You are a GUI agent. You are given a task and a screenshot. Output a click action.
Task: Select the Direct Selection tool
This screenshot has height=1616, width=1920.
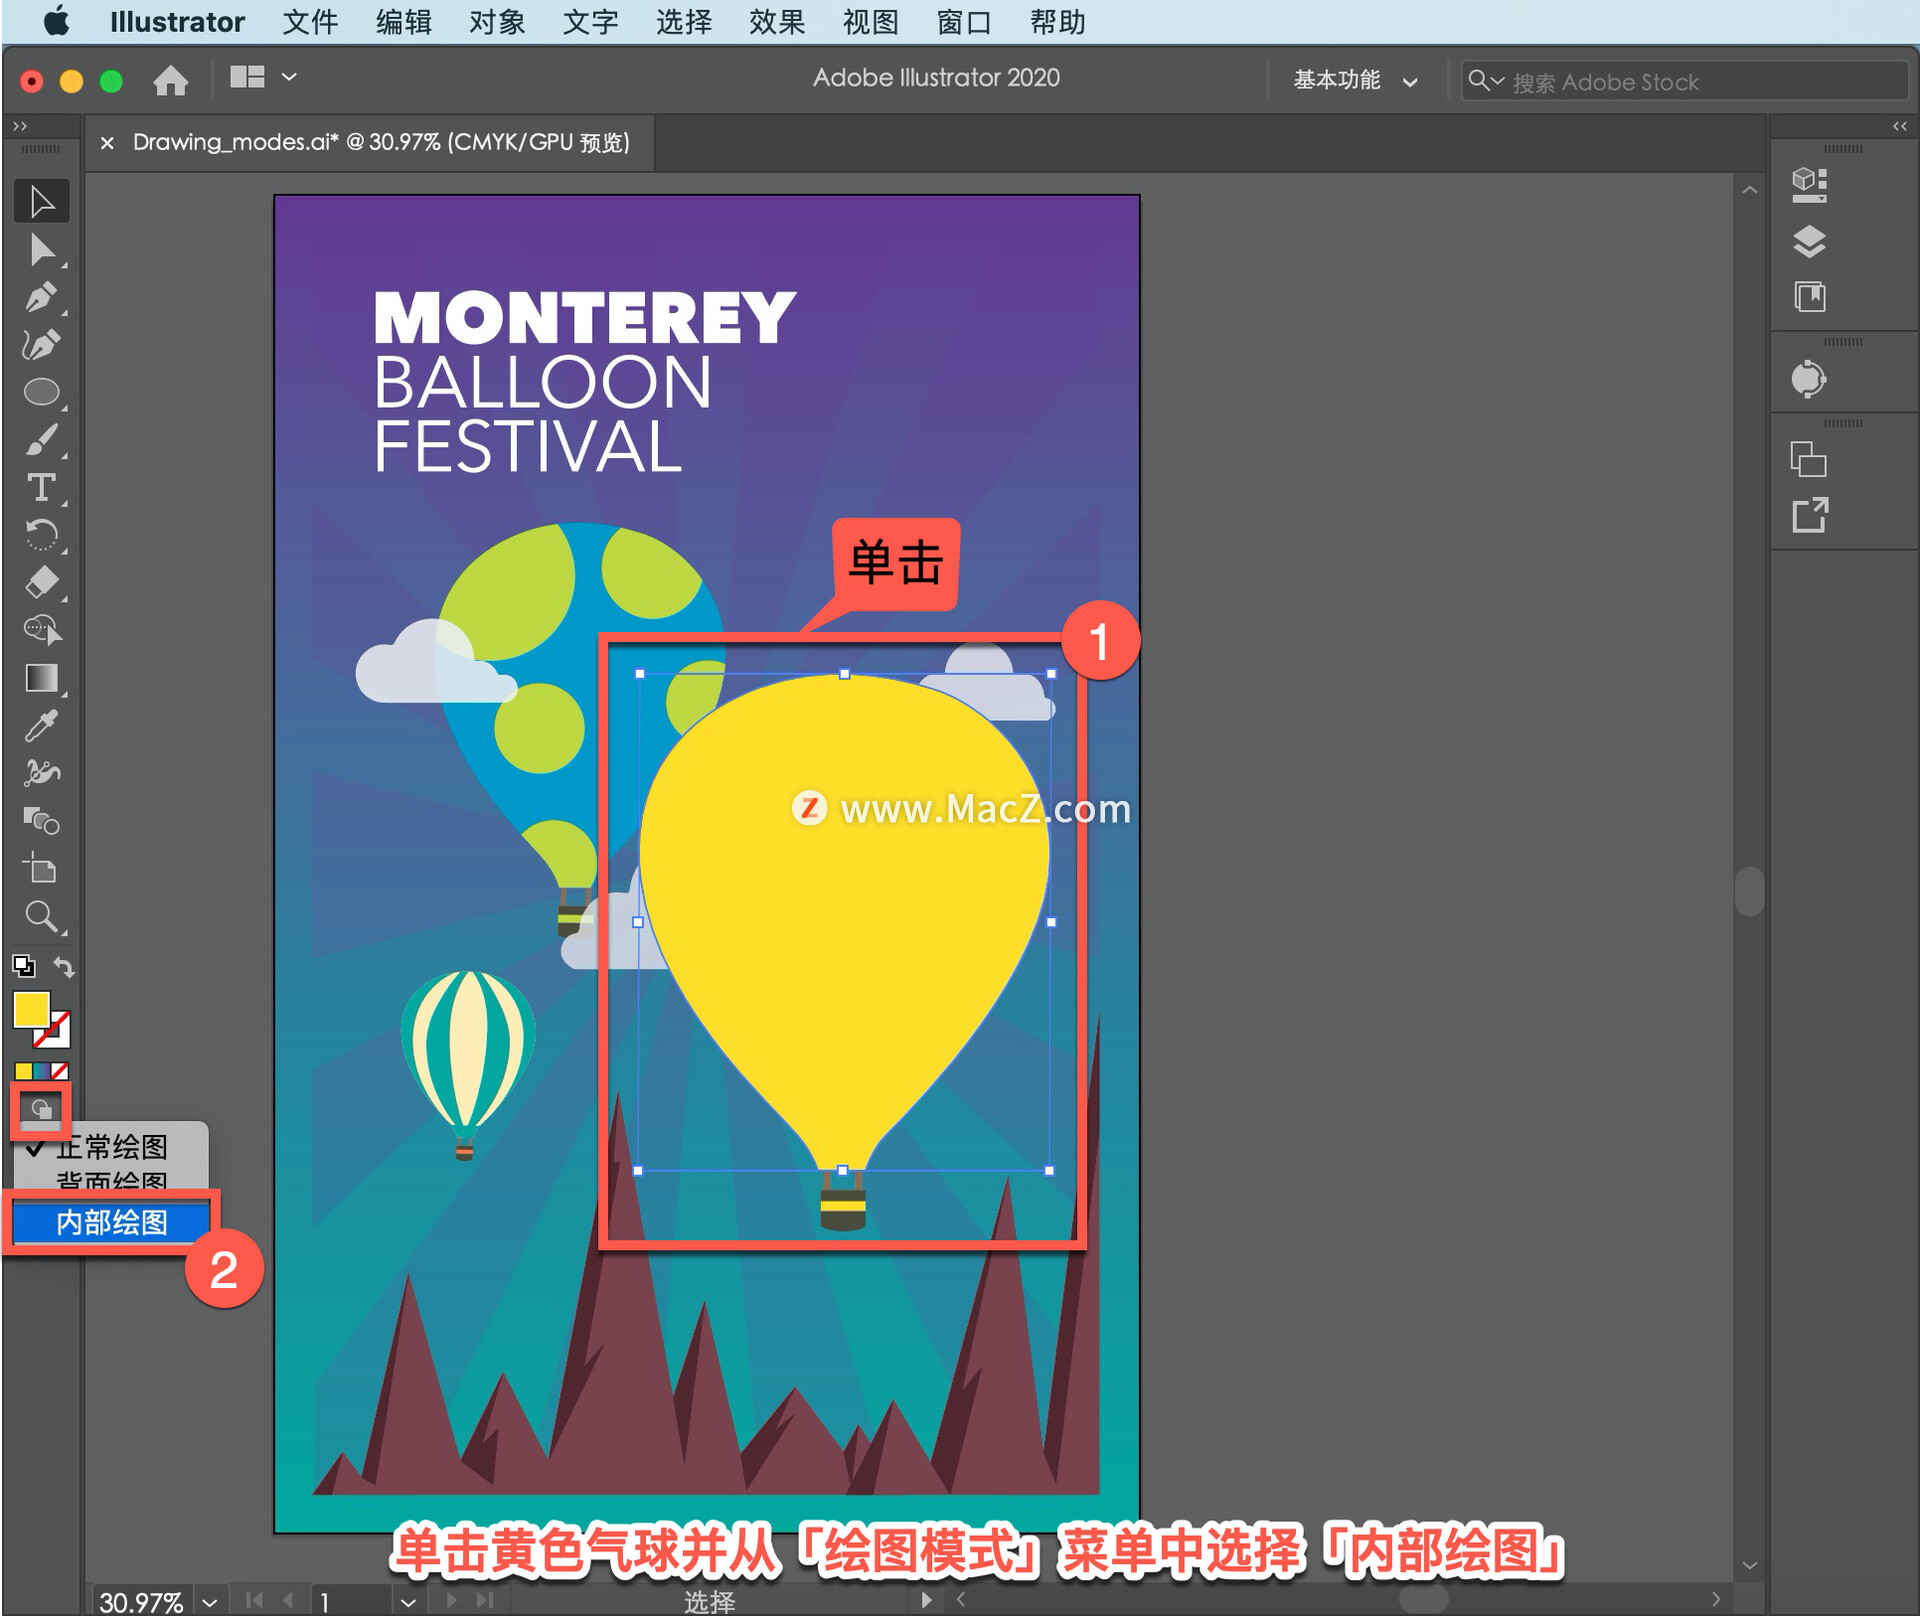(x=40, y=249)
